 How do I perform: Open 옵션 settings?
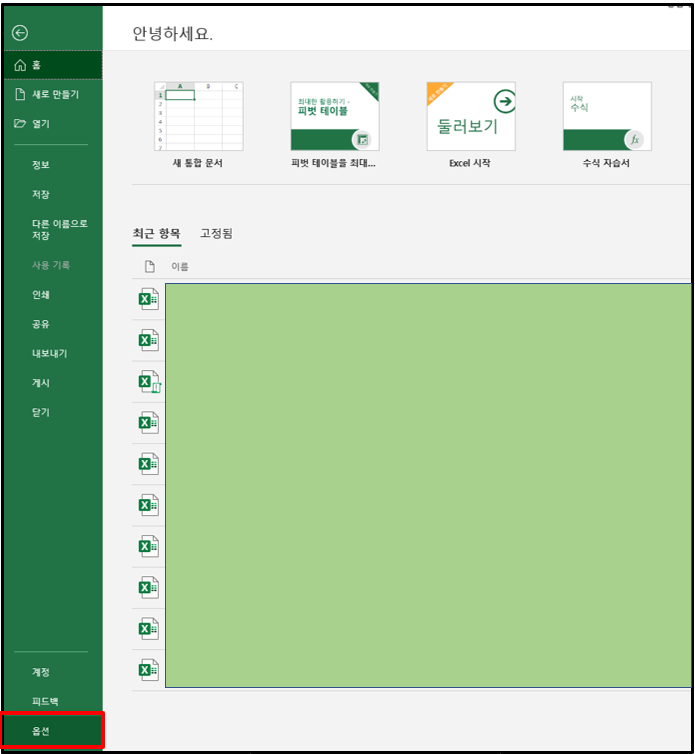click(x=53, y=730)
